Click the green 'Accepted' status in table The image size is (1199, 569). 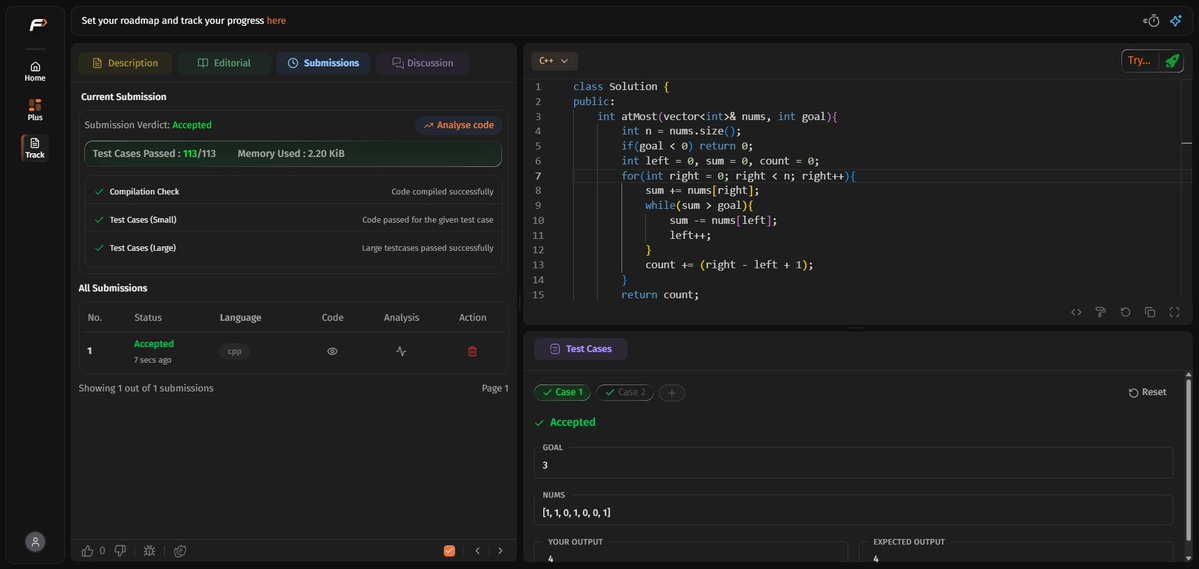(x=154, y=344)
